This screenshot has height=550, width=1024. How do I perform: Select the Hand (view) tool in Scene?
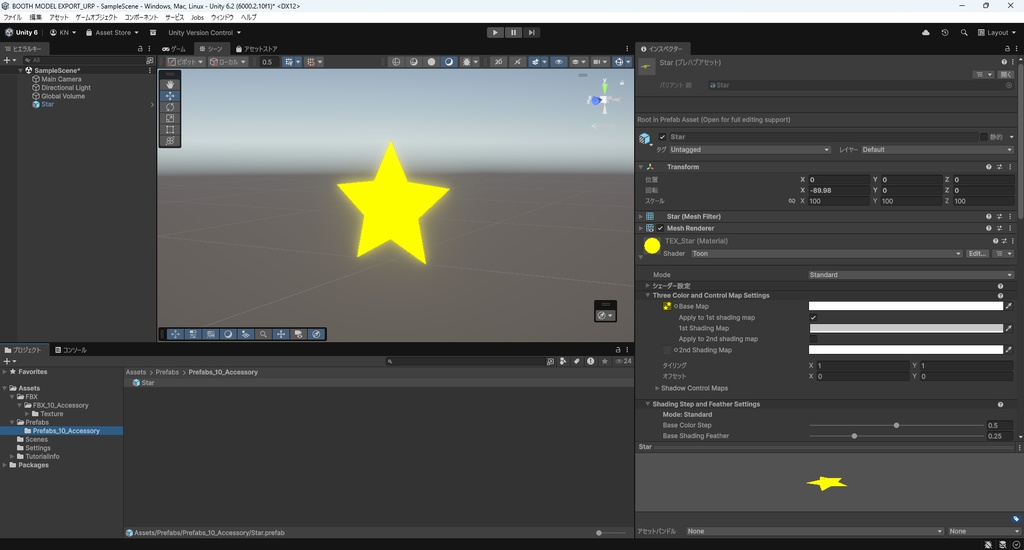point(170,84)
